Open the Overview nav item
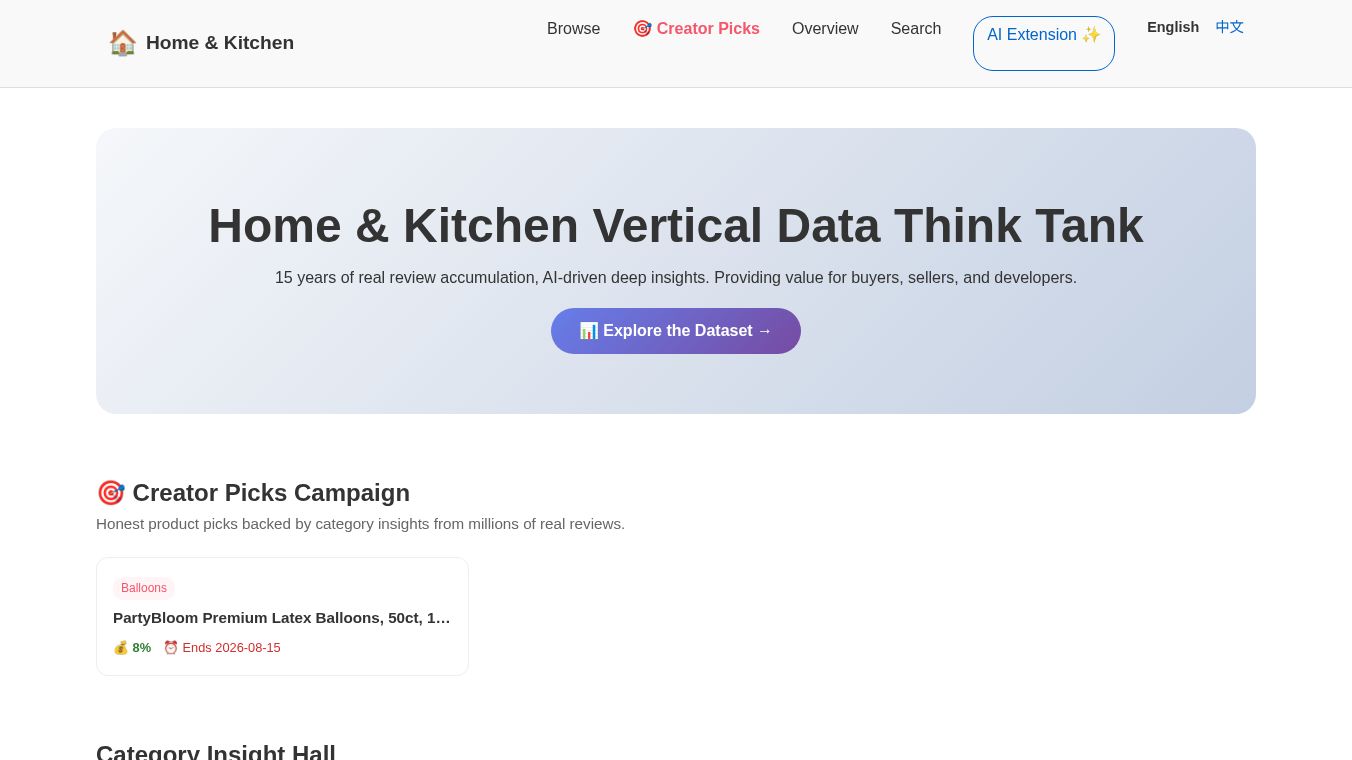The image size is (1352, 760). click(x=825, y=29)
